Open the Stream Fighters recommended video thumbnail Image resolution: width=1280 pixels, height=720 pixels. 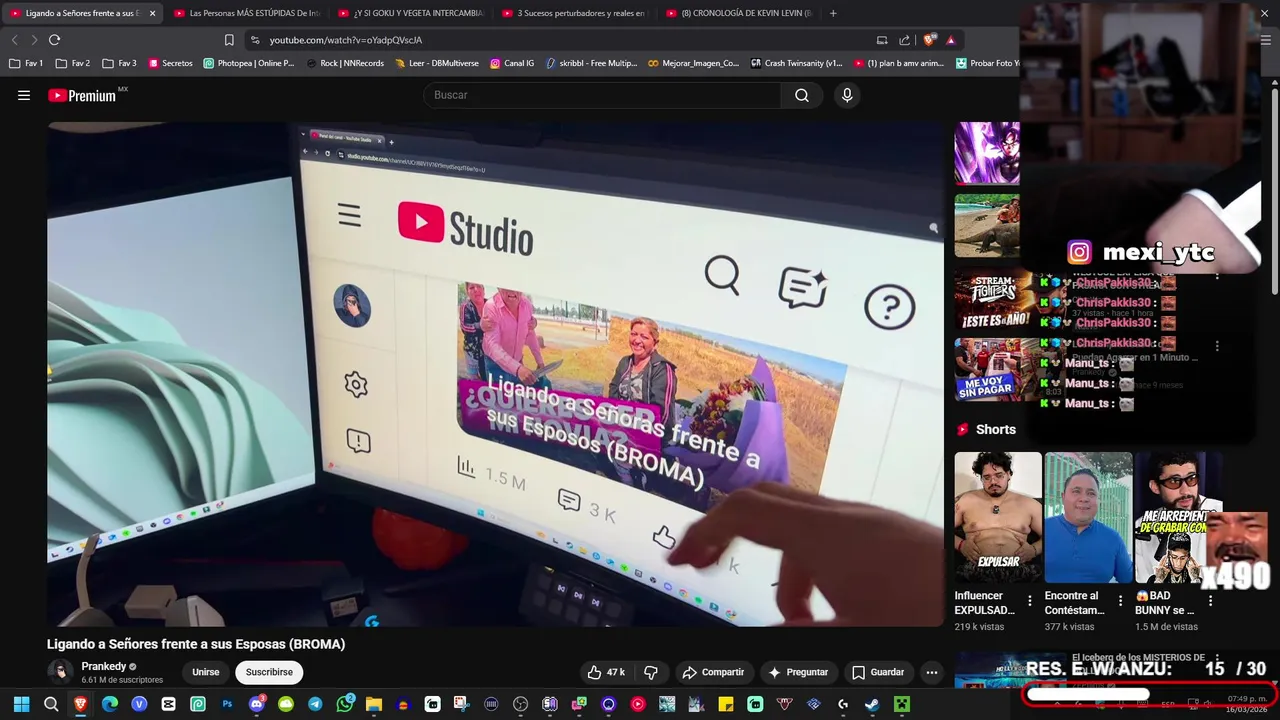[x=996, y=300]
